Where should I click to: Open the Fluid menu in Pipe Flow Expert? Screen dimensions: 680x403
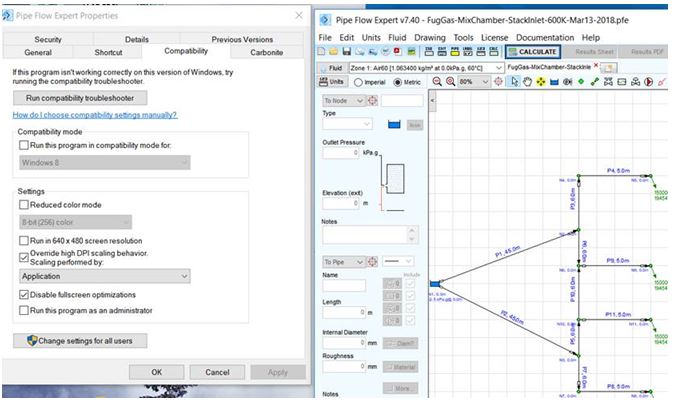click(397, 37)
